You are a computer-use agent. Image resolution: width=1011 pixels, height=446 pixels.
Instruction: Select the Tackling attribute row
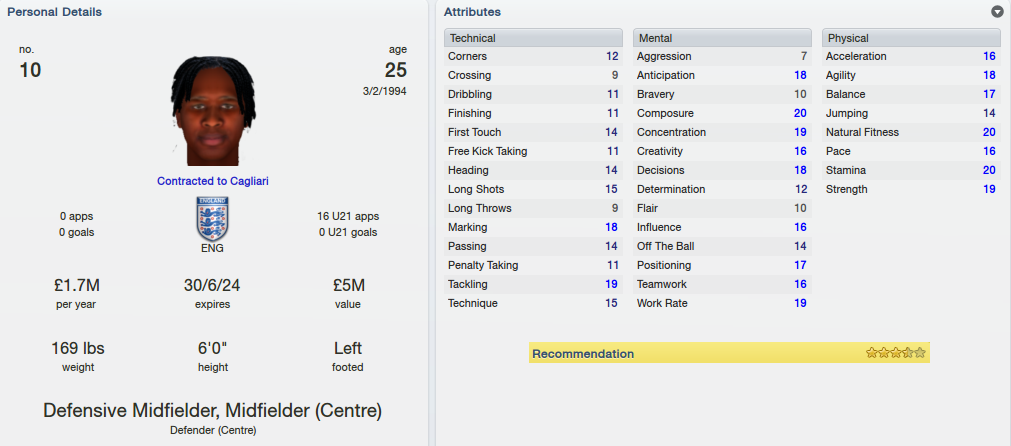click(x=533, y=284)
